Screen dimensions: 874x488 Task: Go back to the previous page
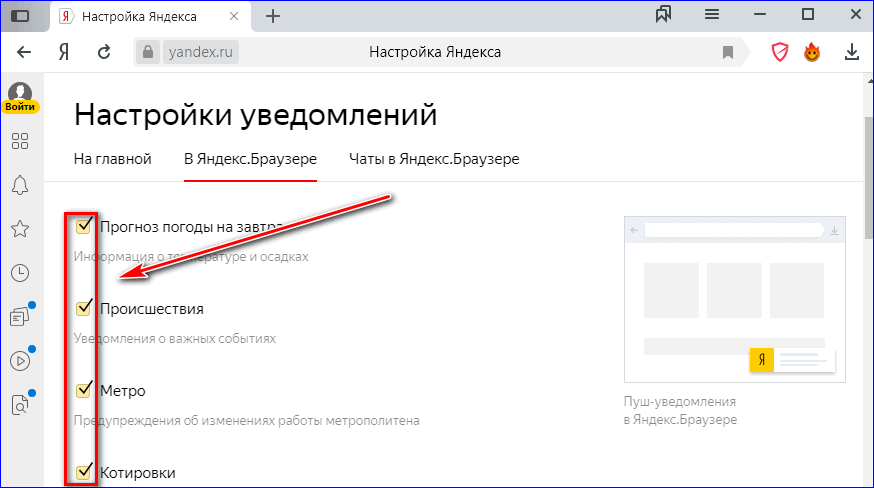[x=24, y=52]
